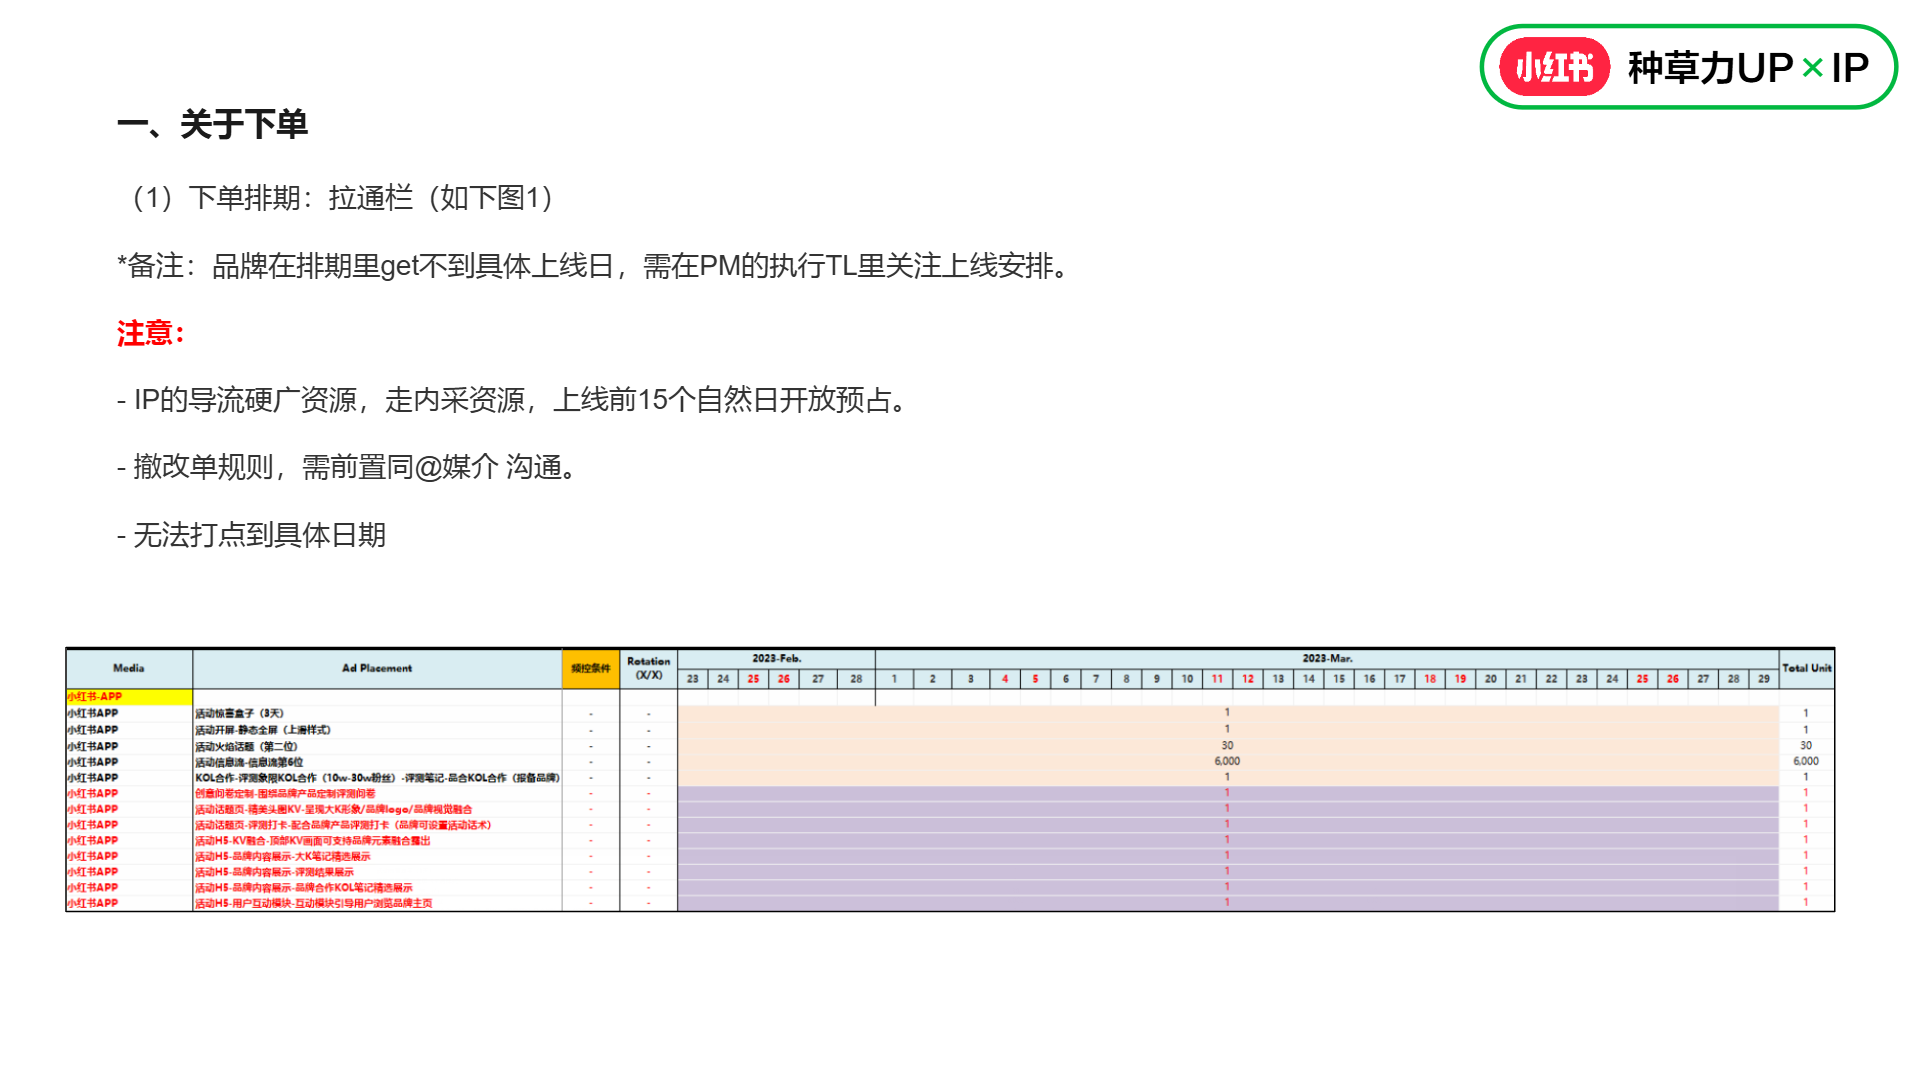Click the date cell 10
1920x1080 pixels.
pyautogui.click(x=1187, y=679)
